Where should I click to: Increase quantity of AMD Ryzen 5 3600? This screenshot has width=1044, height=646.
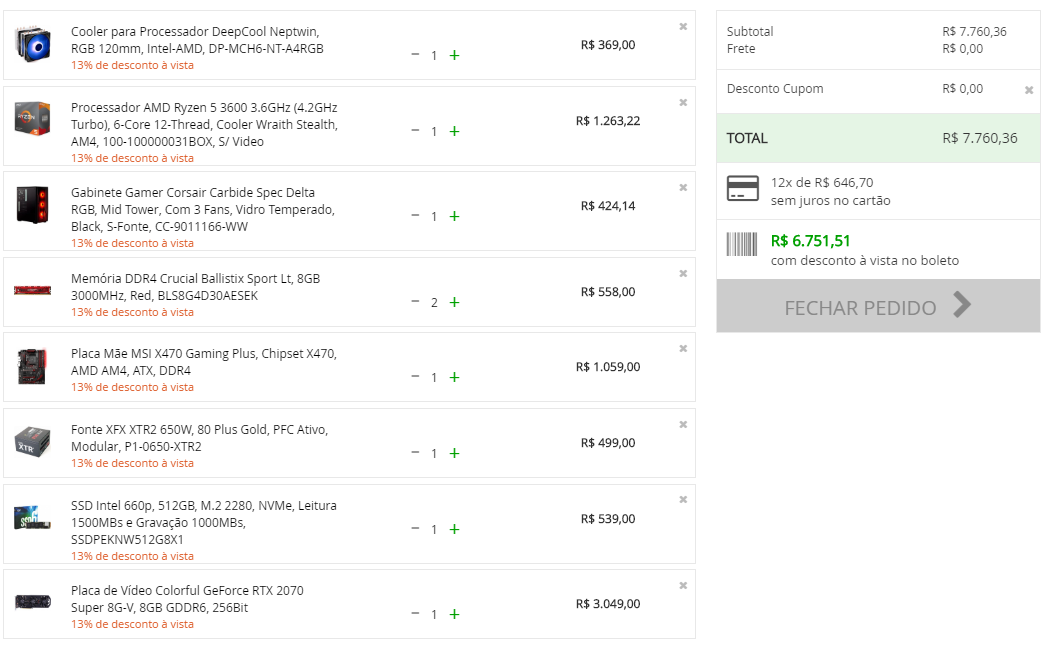454,131
